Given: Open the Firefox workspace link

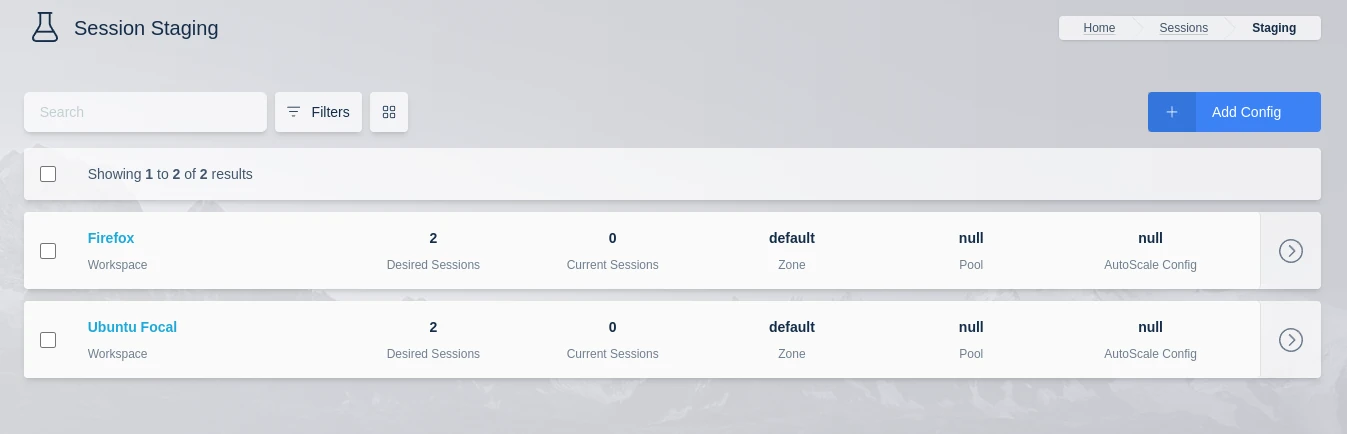Looking at the screenshot, I should click(x=111, y=238).
